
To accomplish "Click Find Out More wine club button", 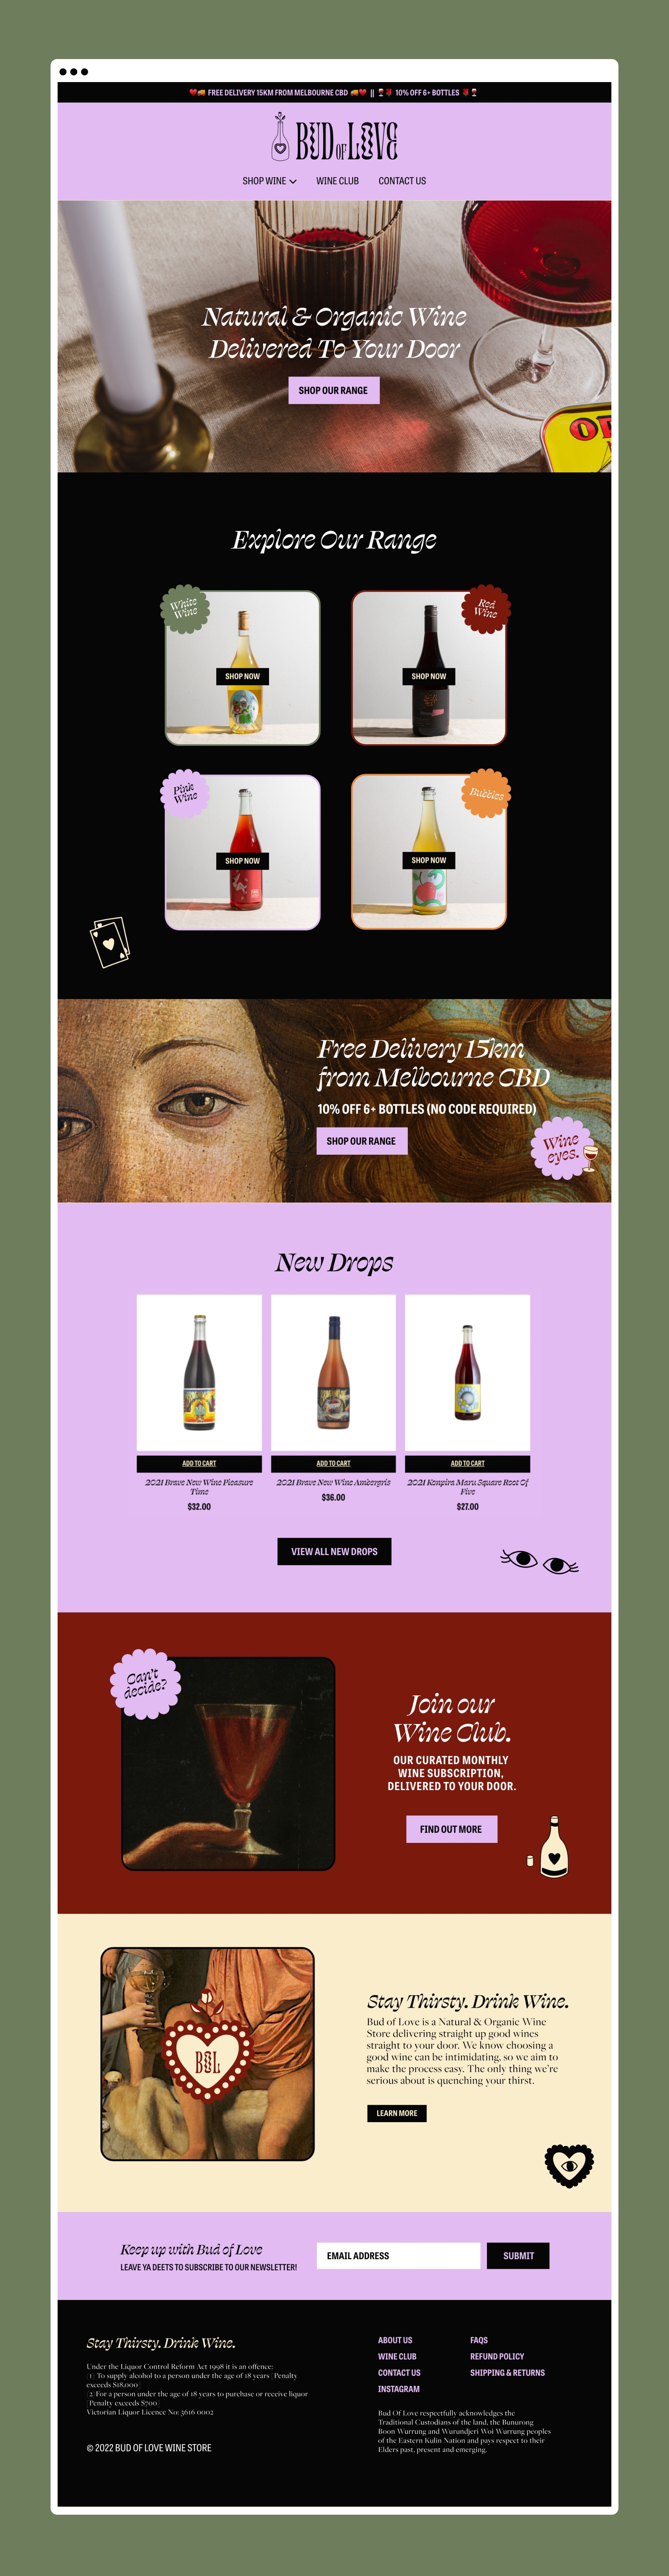I will [x=451, y=1829].
